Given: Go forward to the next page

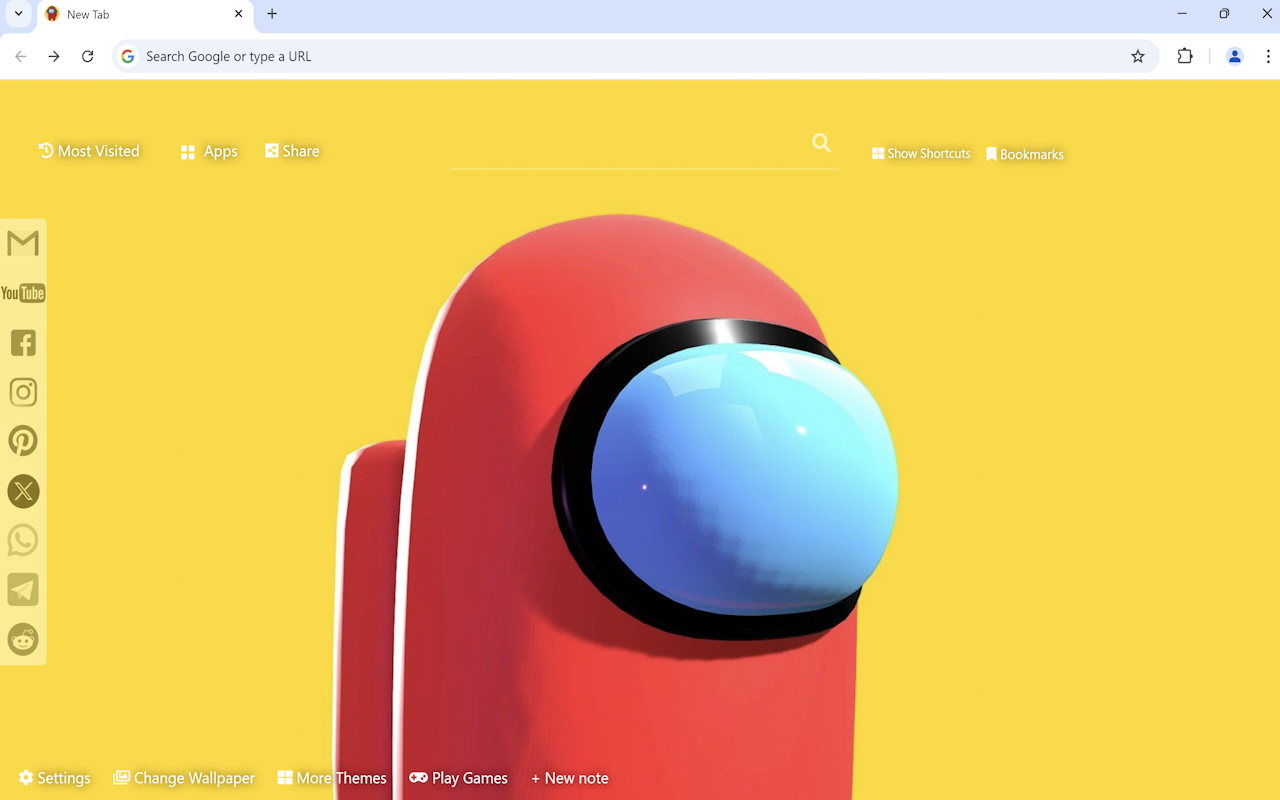Looking at the screenshot, I should click(54, 57).
